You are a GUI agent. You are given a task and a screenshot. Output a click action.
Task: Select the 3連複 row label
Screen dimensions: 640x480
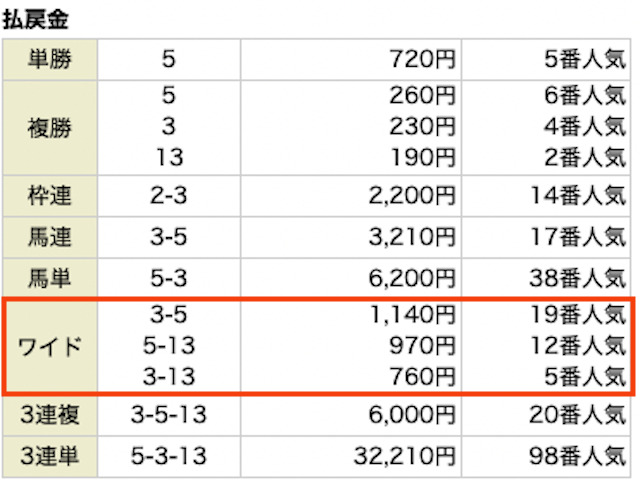[x=50, y=413]
